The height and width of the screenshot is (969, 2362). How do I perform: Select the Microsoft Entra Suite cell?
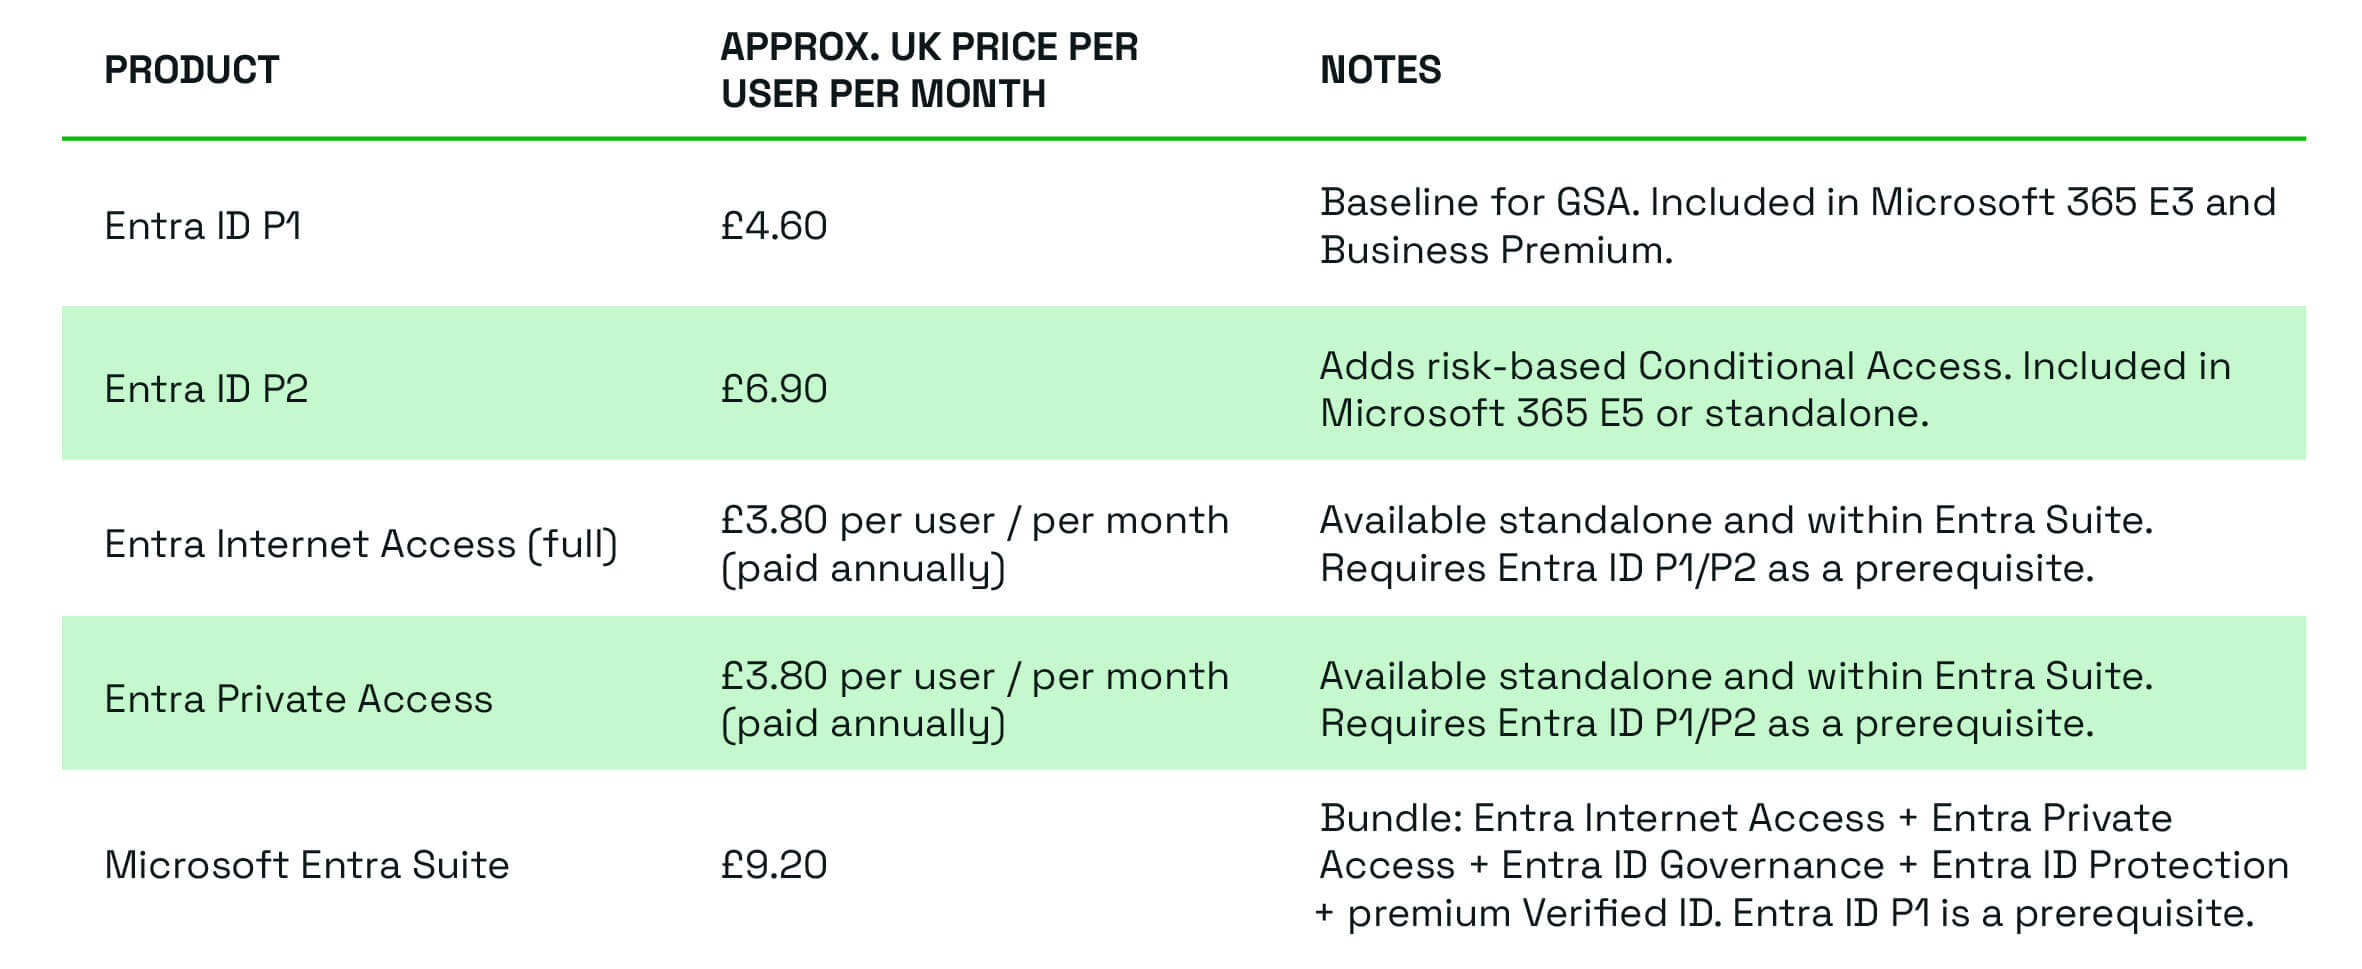coord(307,865)
